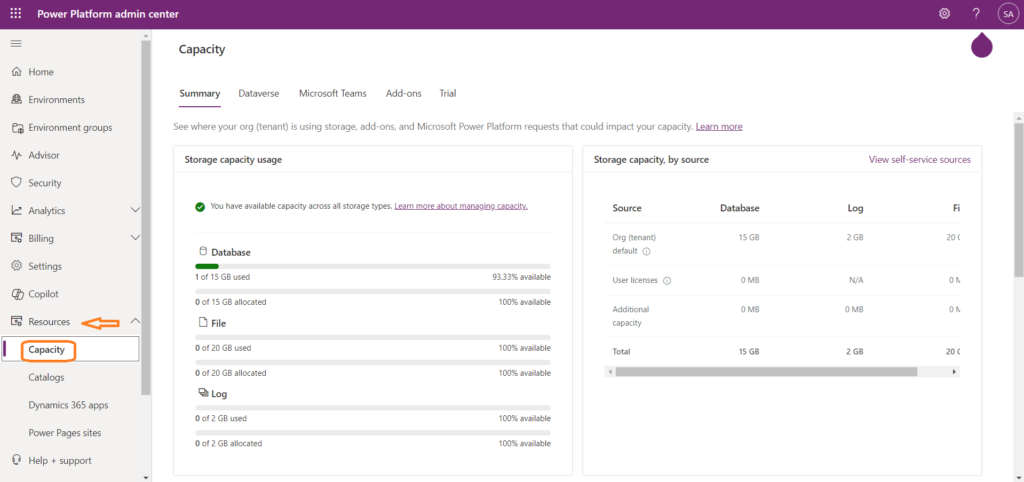
Task: Expand the Billing section chevron
Action: point(136,239)
